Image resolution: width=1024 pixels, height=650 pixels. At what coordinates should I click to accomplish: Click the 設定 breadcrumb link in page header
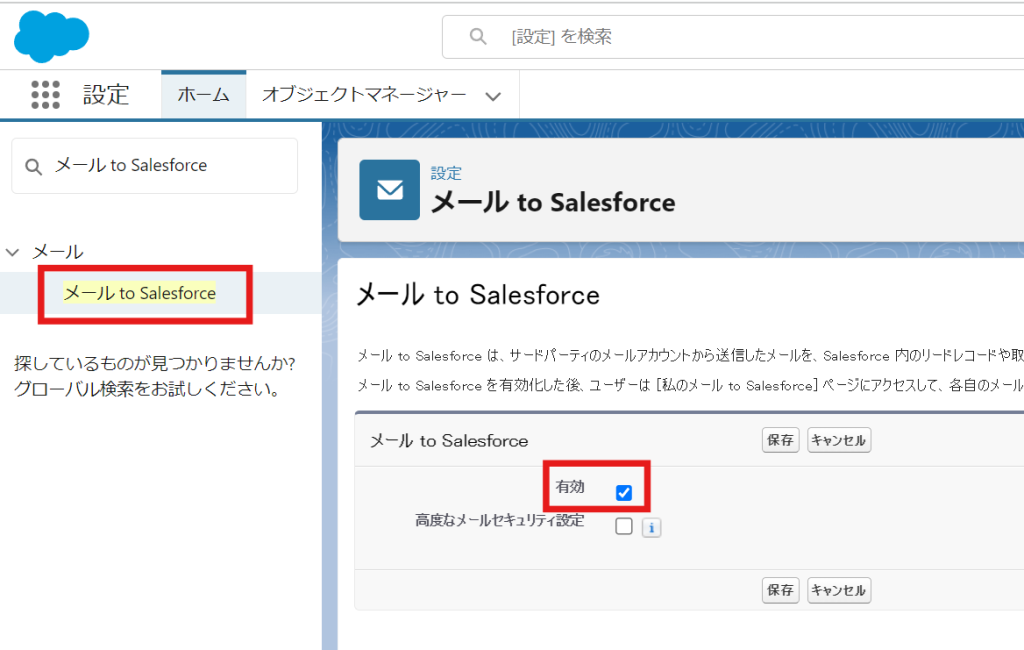coord(446,173)
